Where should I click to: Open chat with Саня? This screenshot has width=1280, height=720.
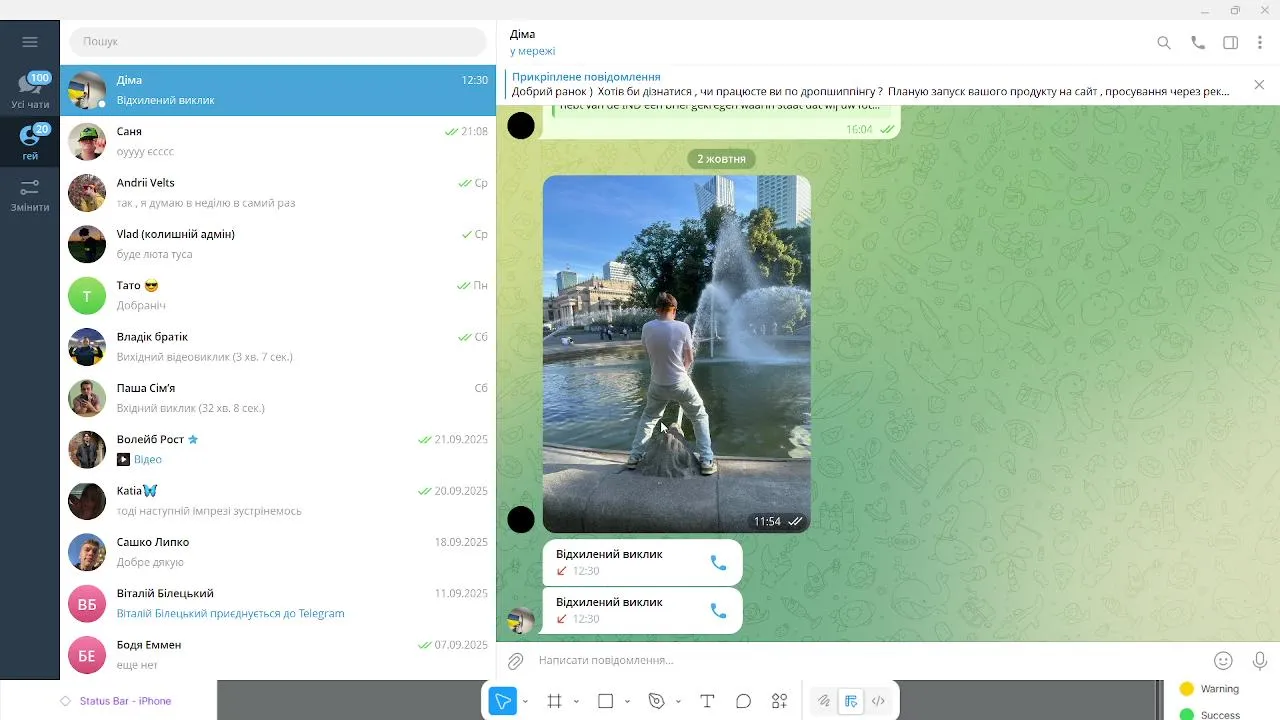278,142
